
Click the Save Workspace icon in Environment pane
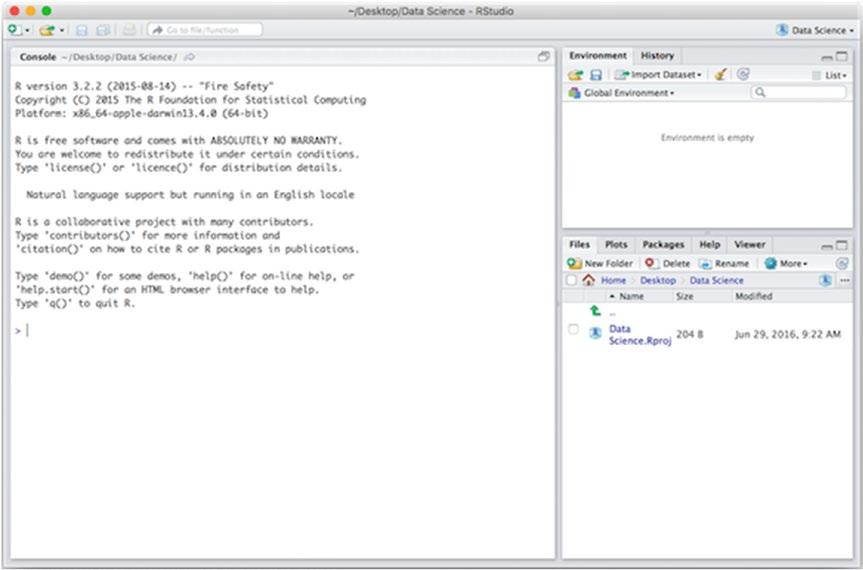[596, 75]
